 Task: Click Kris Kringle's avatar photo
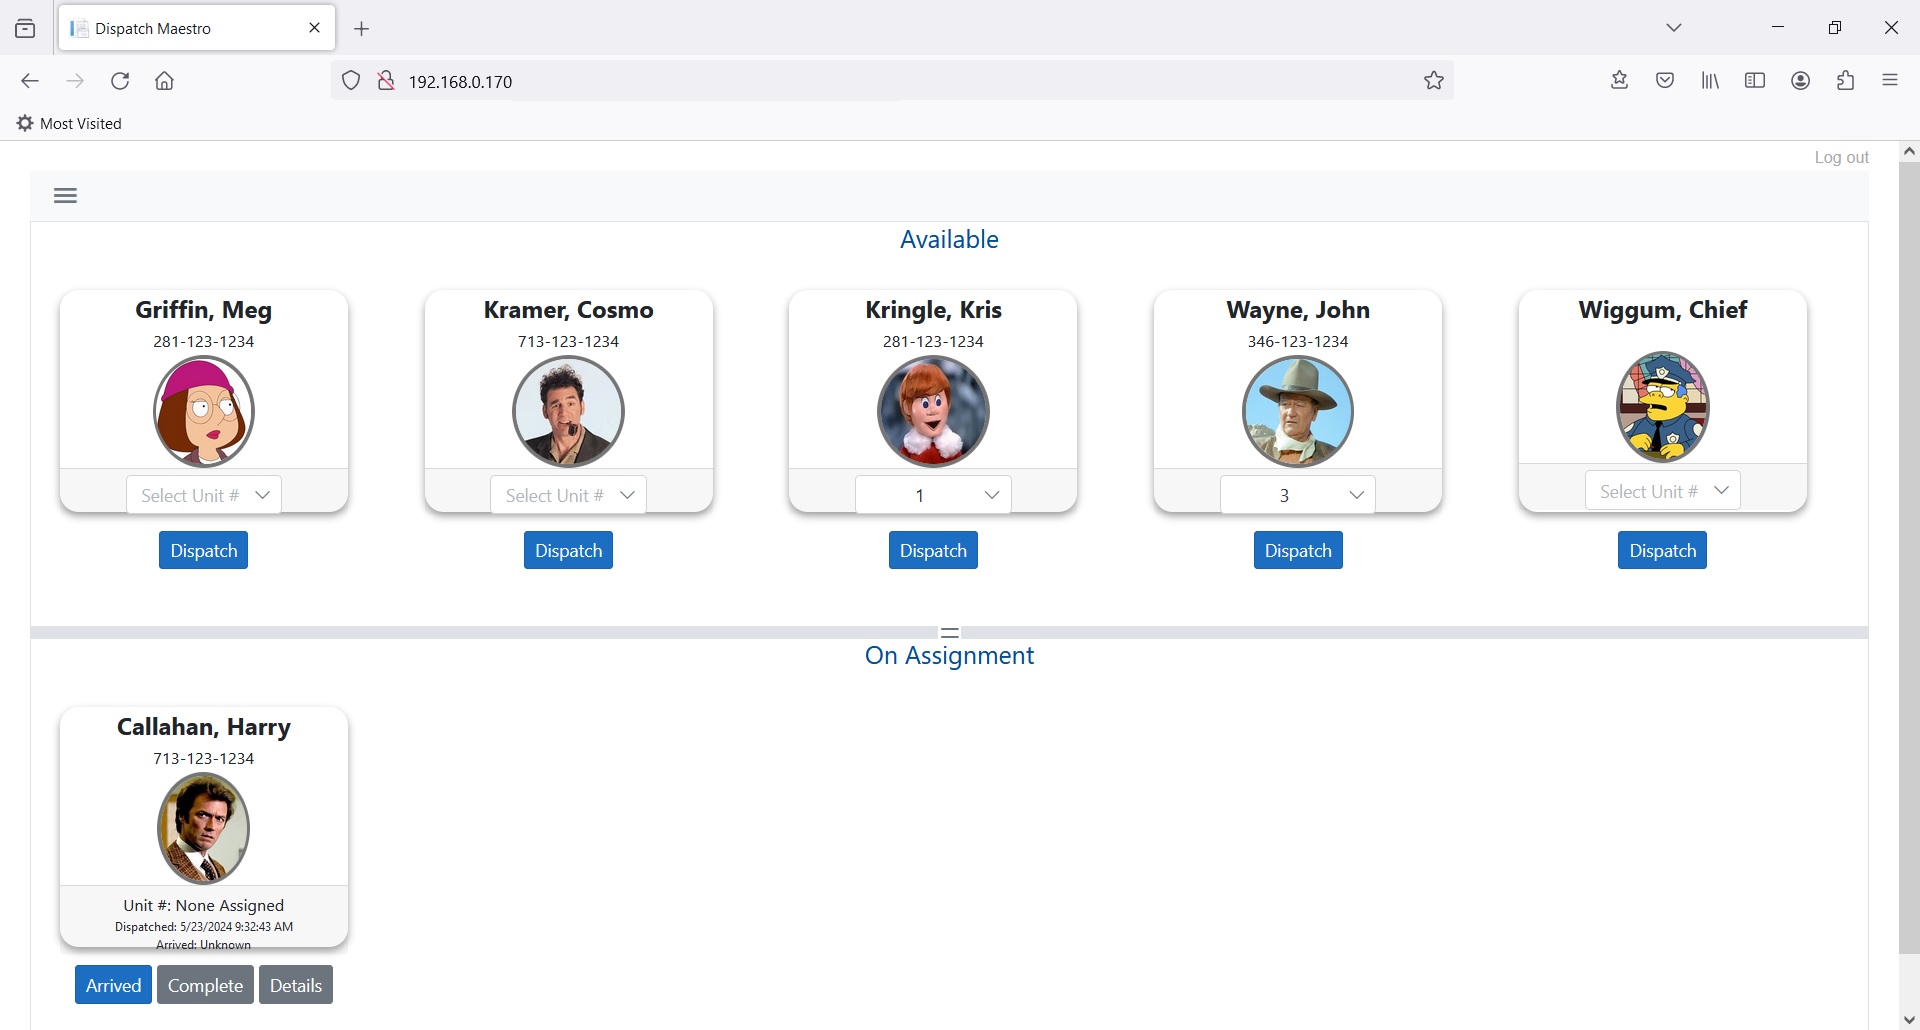tap(933, 411)
